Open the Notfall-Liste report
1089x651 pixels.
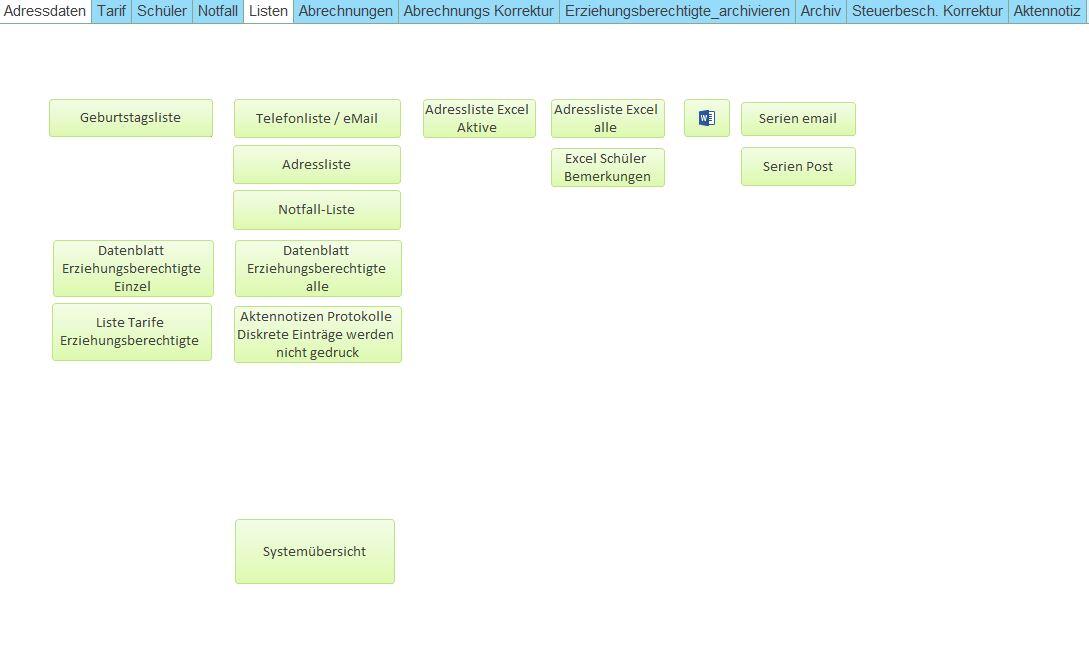[x=317, y=210]
